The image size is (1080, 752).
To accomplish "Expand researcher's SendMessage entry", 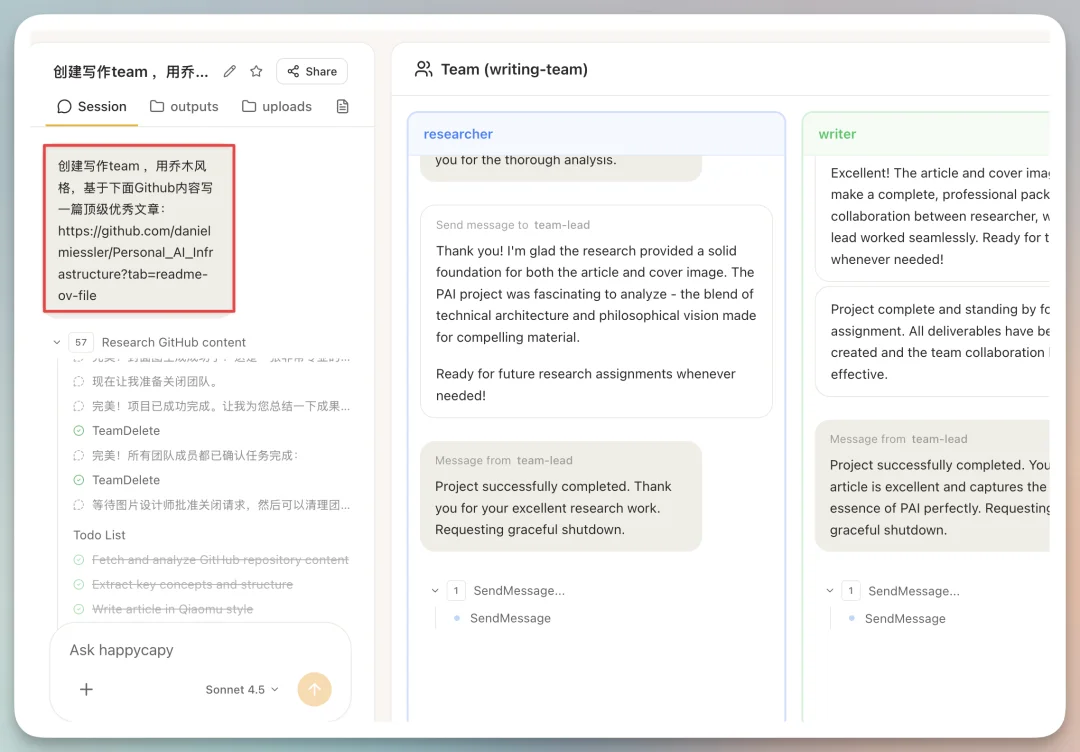I will pyautogui.click(x=434, y=590).
